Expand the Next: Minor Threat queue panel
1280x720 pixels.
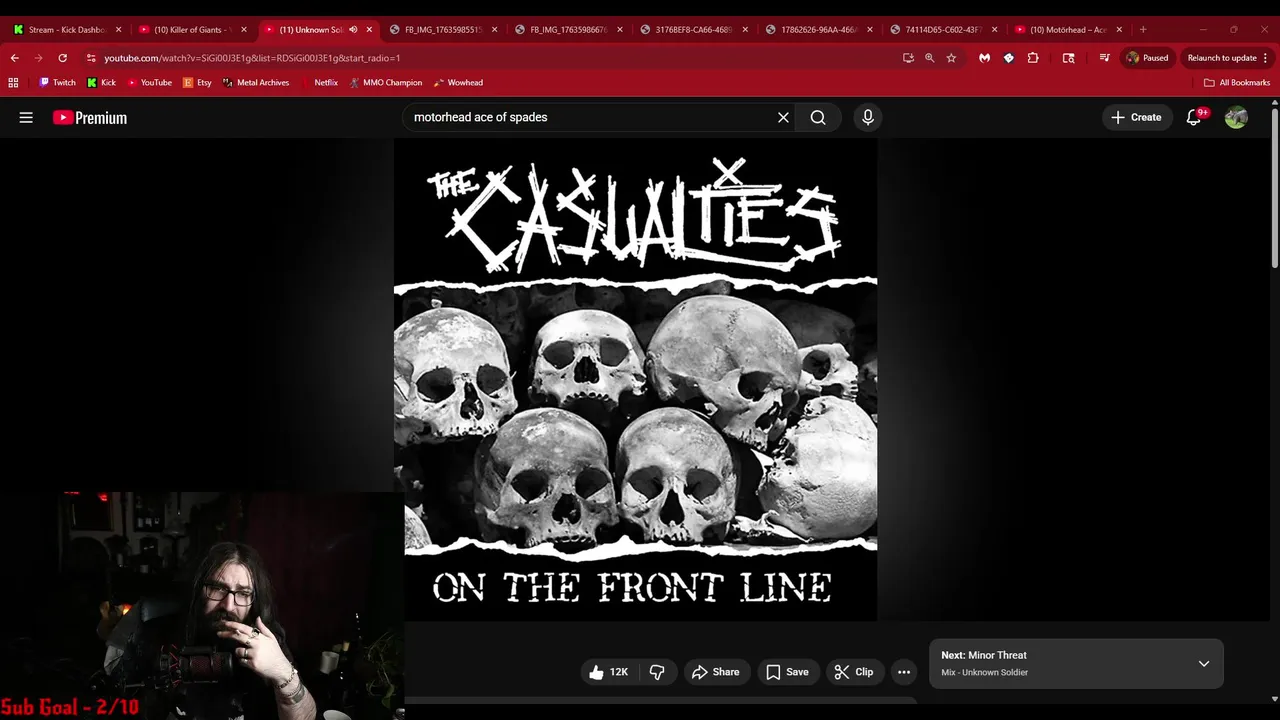coord(1204,664)
